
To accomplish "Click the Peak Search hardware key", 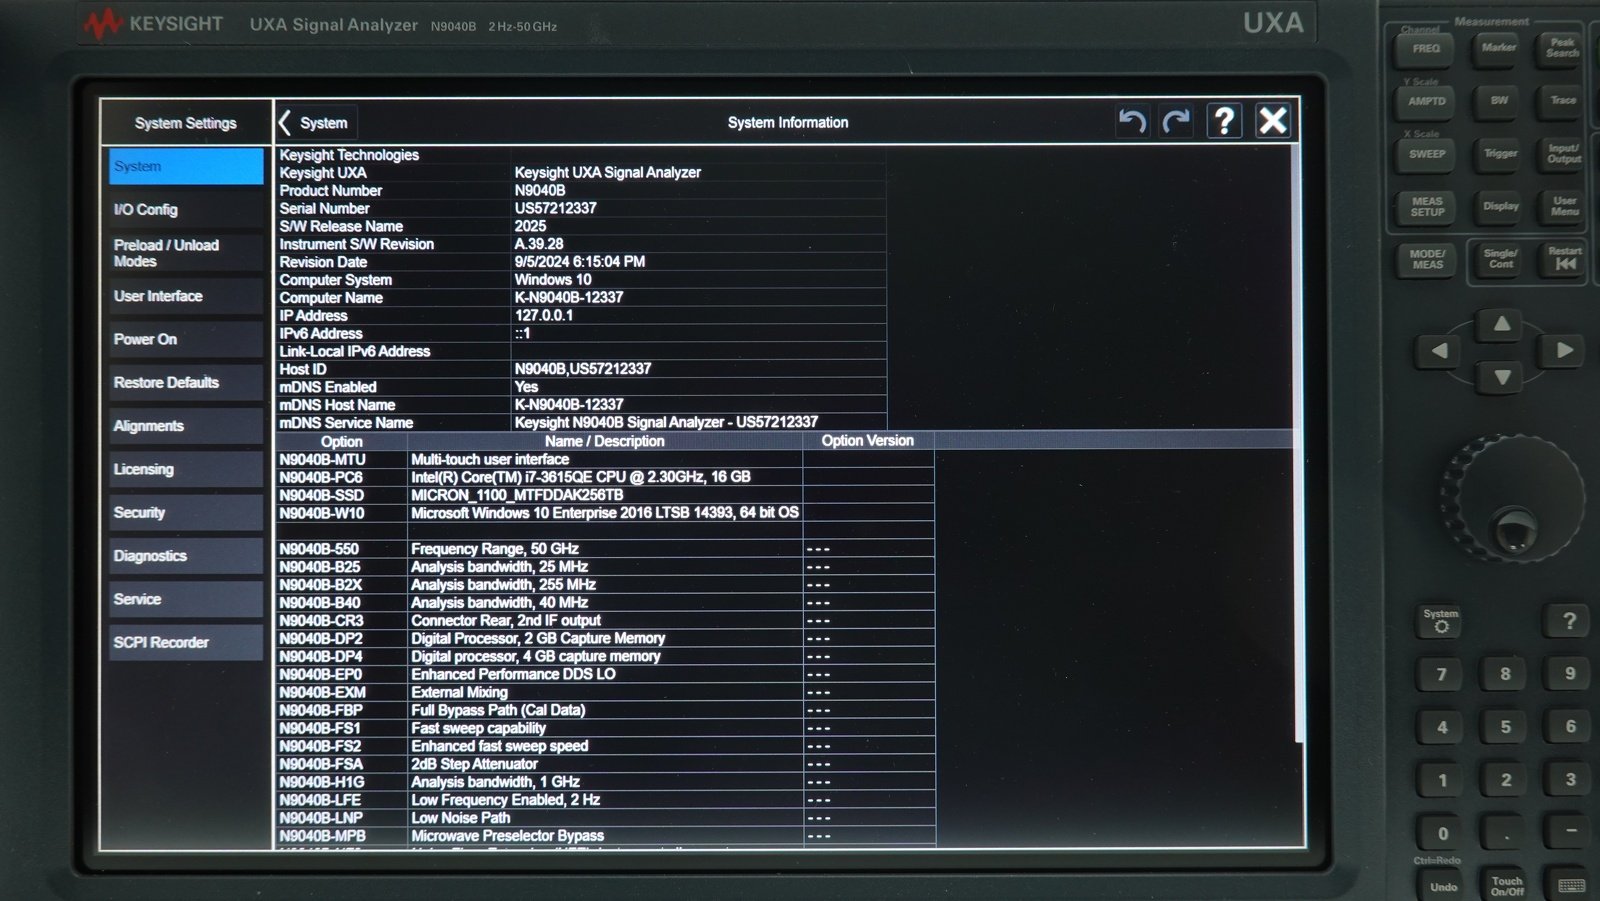I will [1562, 48].
